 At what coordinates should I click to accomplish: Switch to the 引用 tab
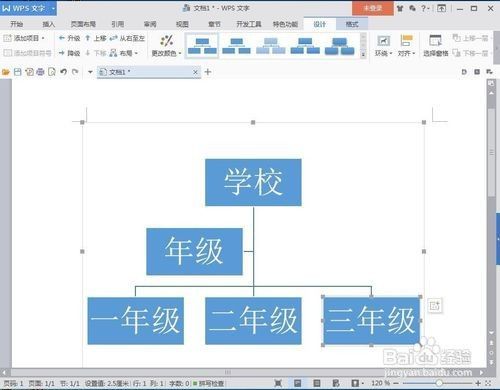pos(118,24)
